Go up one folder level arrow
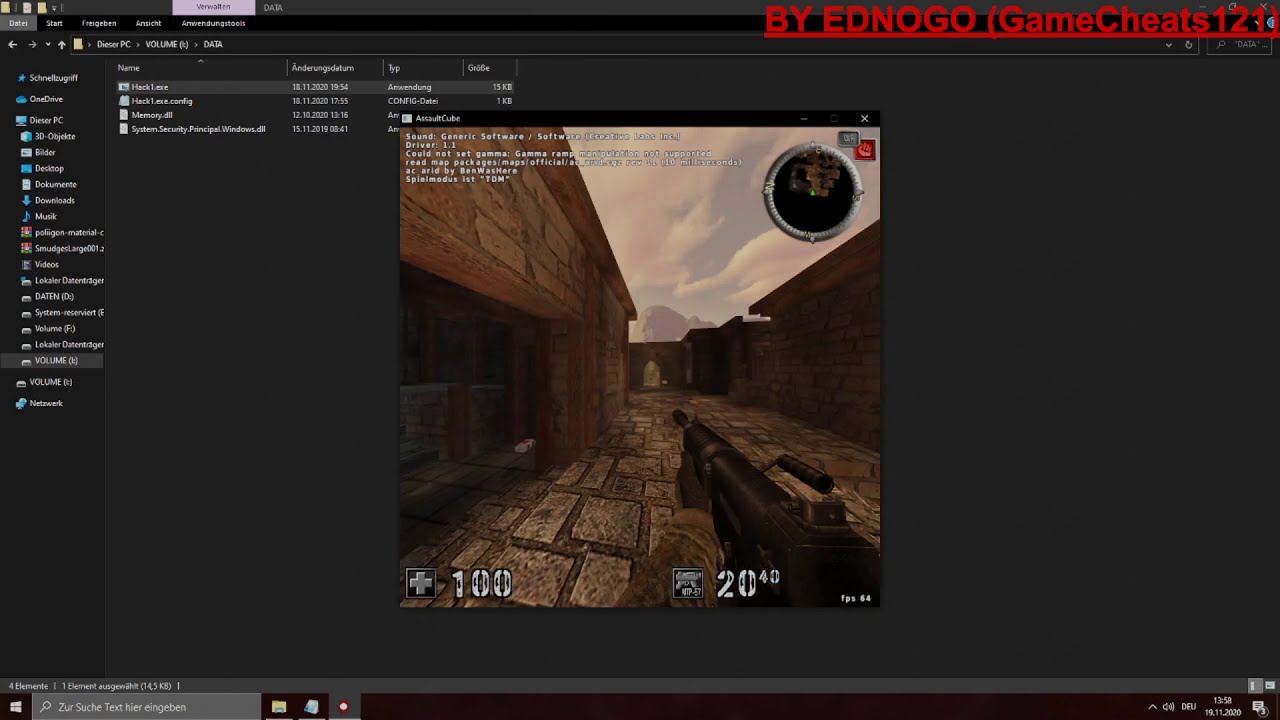This screenshot has width=1280, height=720. pyautogui.click(x=61, y=44)
